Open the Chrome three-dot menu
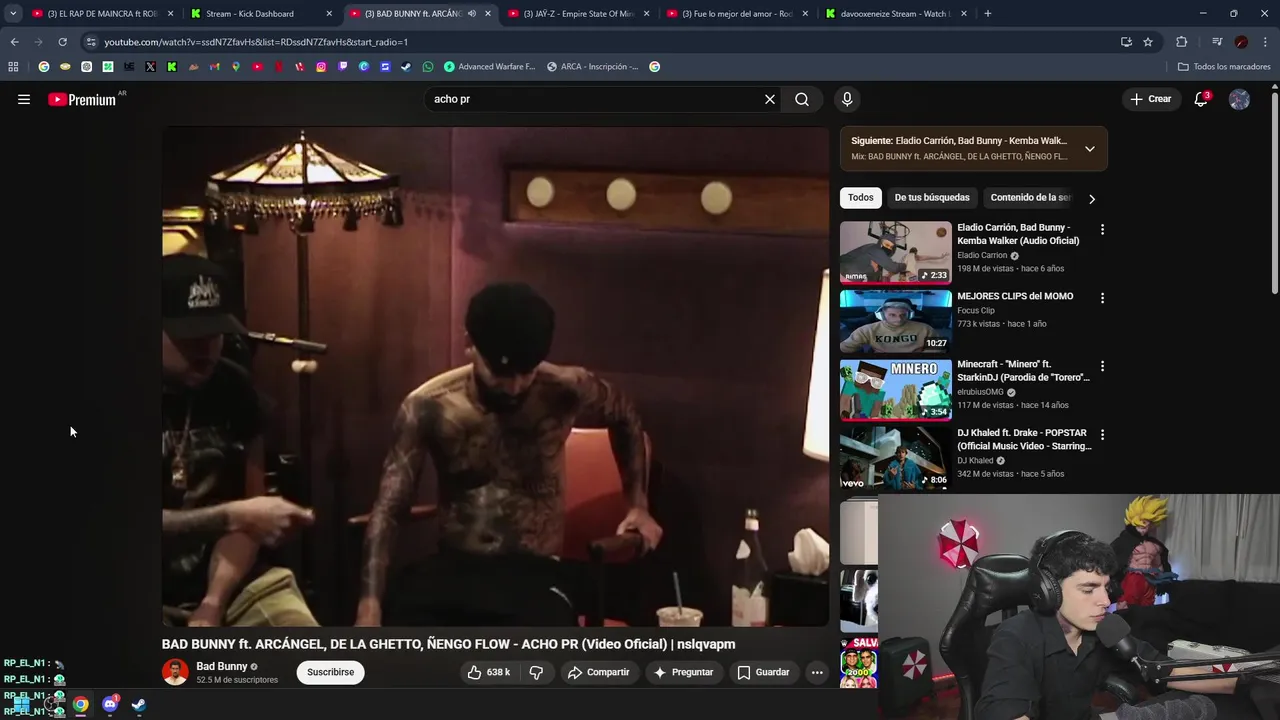Screen dimensions: 1280x720 click(x=1266, y=42)
